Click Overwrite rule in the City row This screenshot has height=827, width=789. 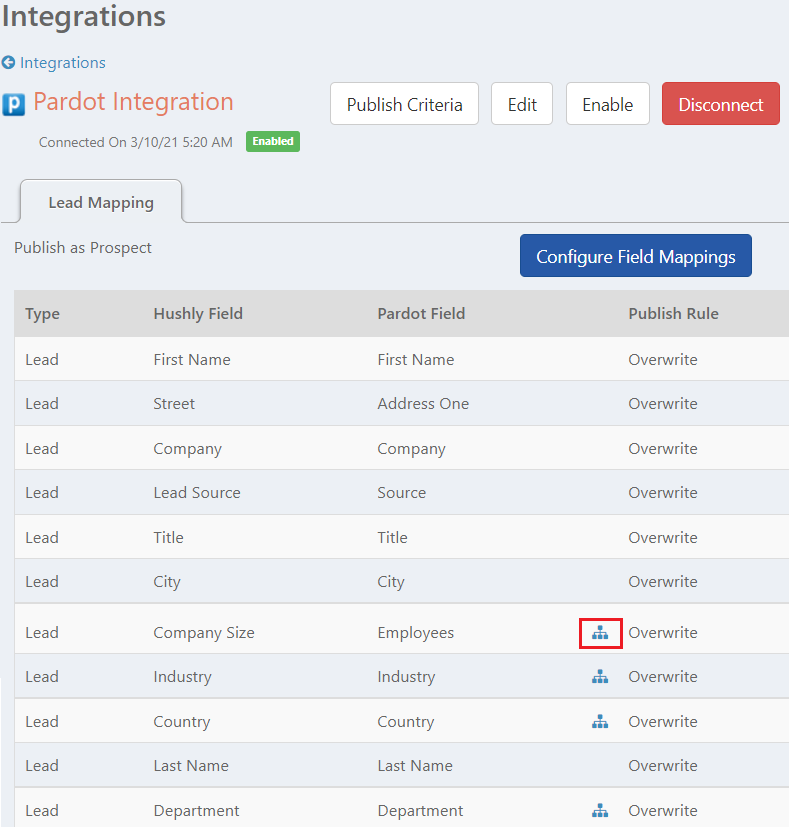(663, 582)
